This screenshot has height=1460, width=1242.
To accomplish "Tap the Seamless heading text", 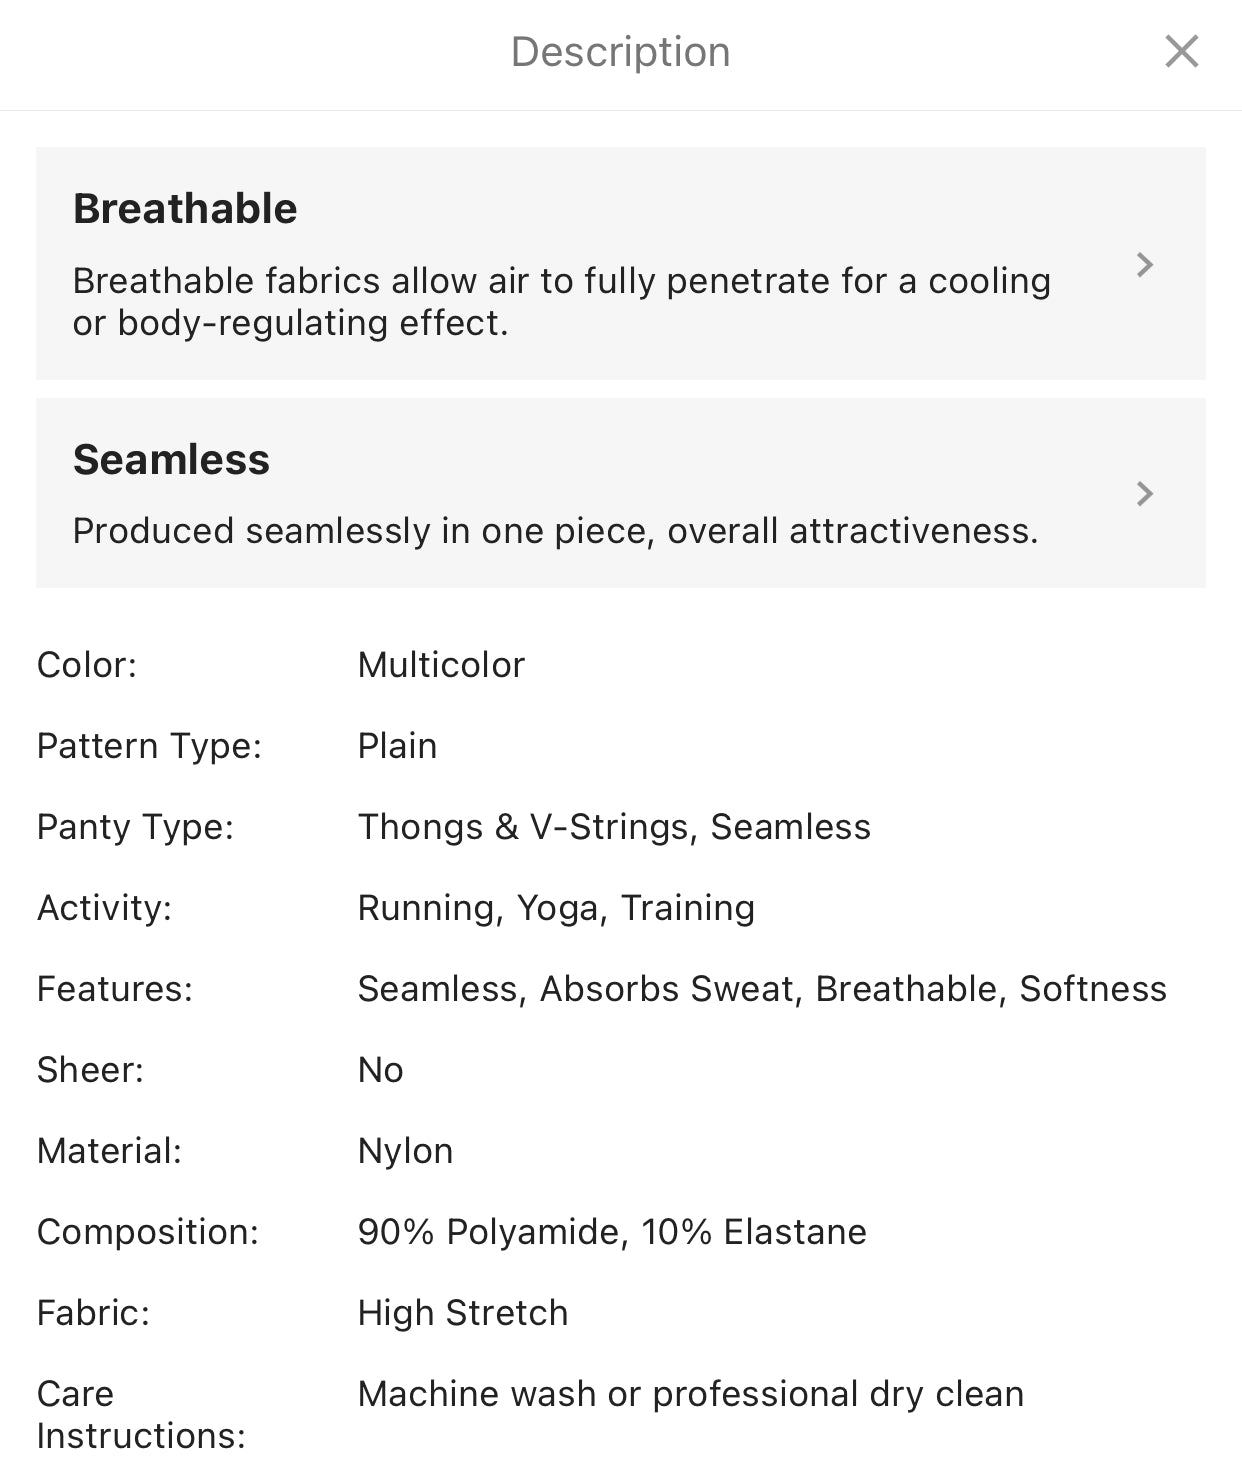I will pos(171,460).
